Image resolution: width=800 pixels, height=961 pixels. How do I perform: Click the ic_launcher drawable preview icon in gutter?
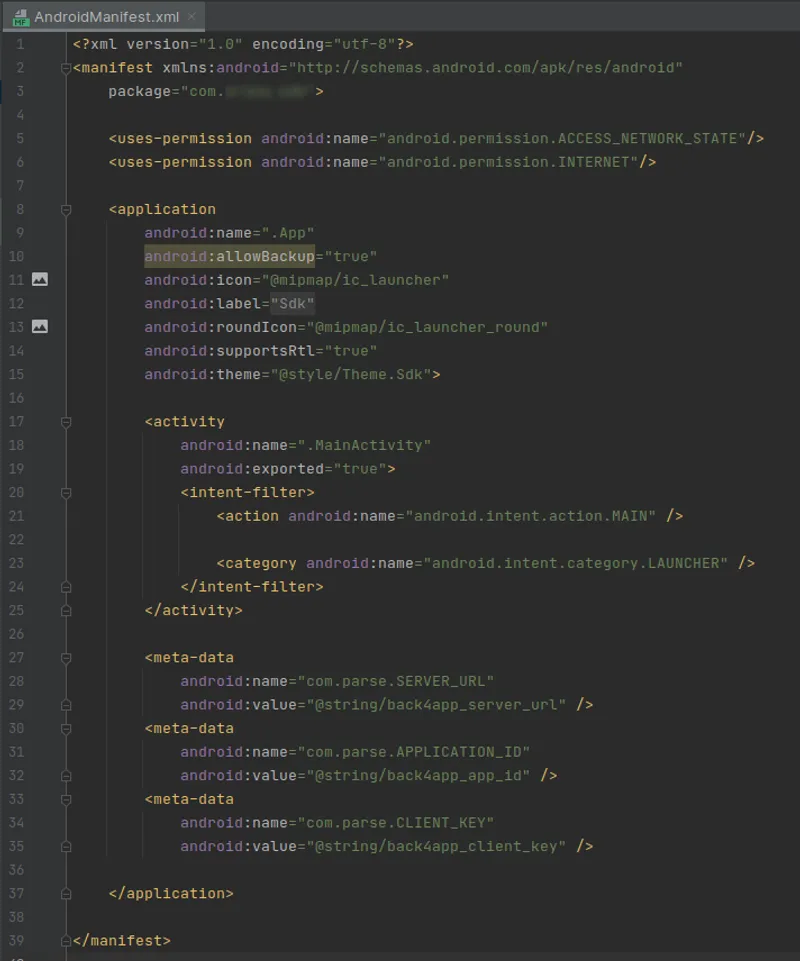[38, 280]
